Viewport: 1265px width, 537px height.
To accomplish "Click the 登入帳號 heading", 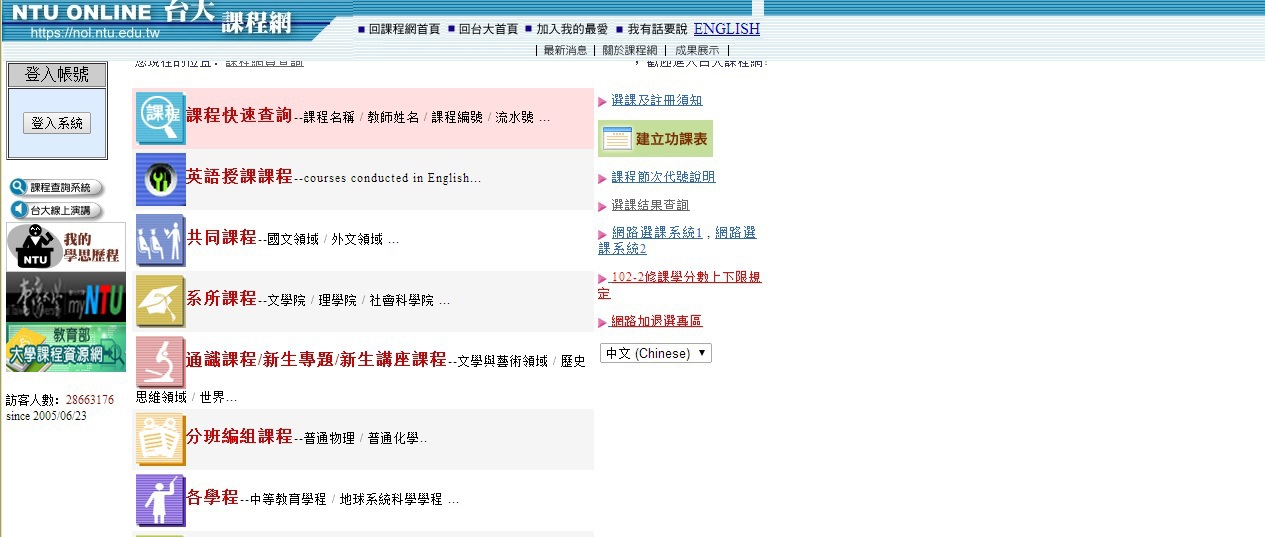I will pos(57,75).
